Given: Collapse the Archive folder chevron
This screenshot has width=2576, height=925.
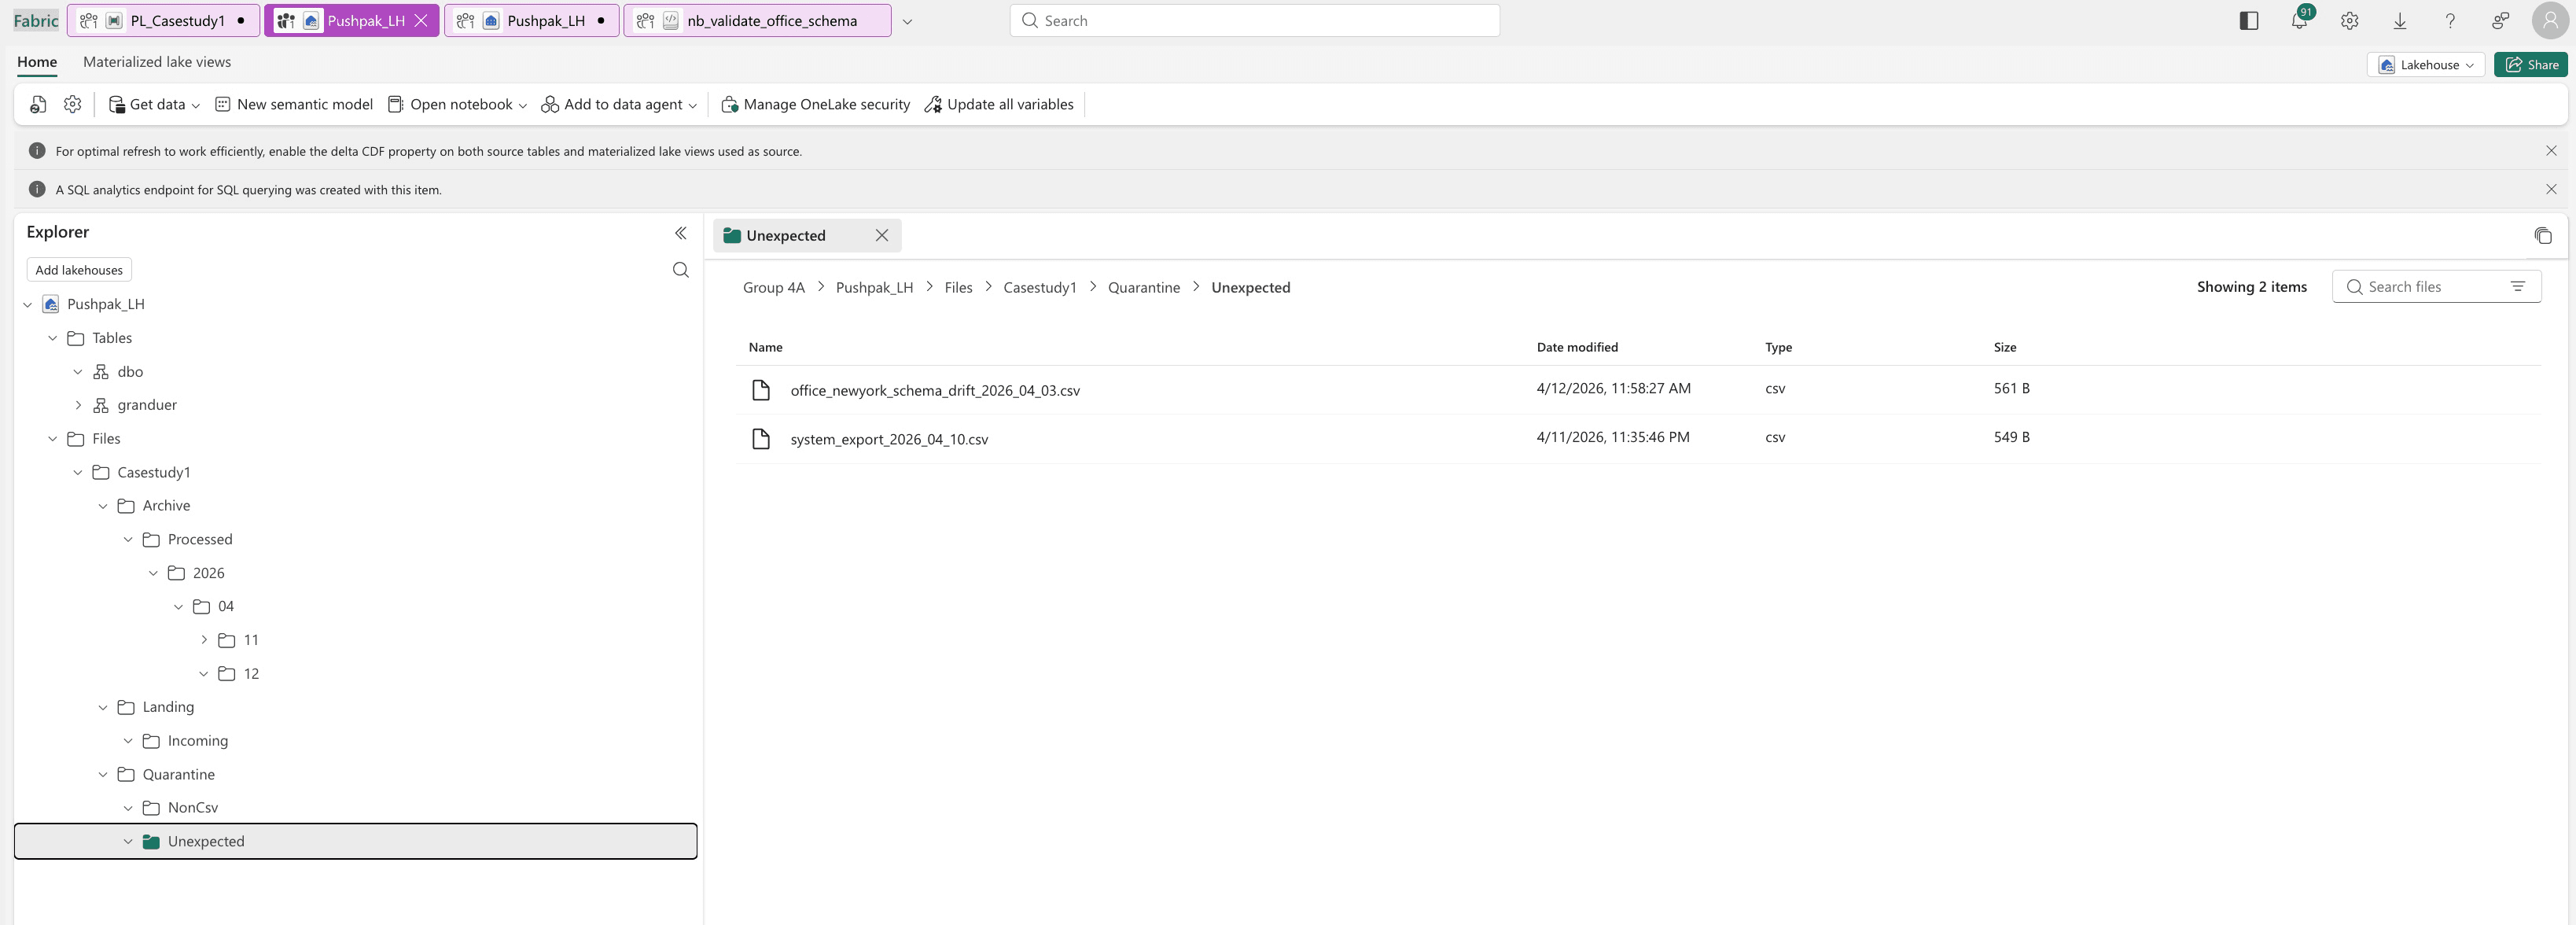Looking at the screenshot, I should (103, 506).
